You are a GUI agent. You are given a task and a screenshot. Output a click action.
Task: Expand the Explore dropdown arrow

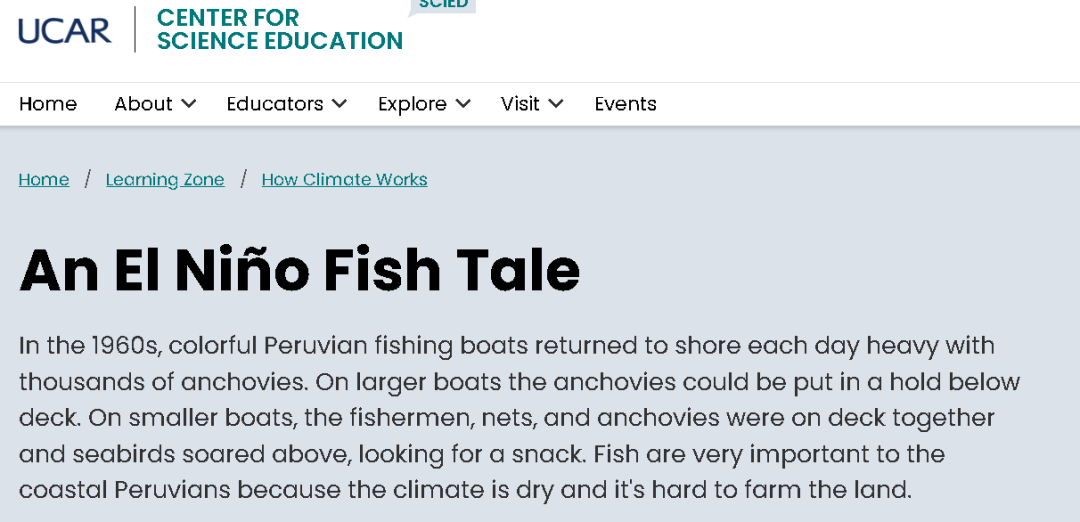coord(463,104)
